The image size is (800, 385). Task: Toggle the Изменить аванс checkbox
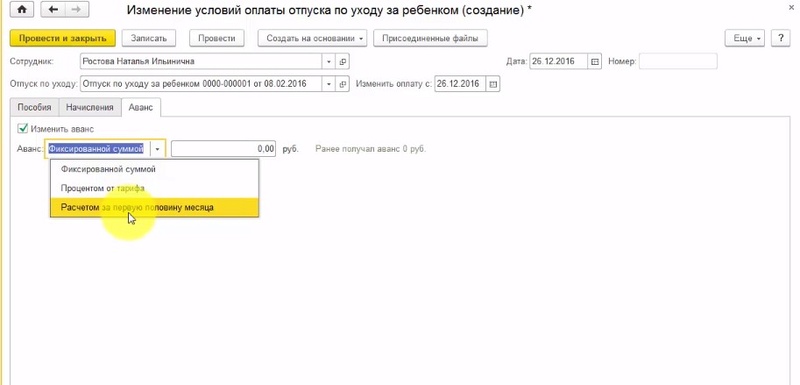[22, 129]
